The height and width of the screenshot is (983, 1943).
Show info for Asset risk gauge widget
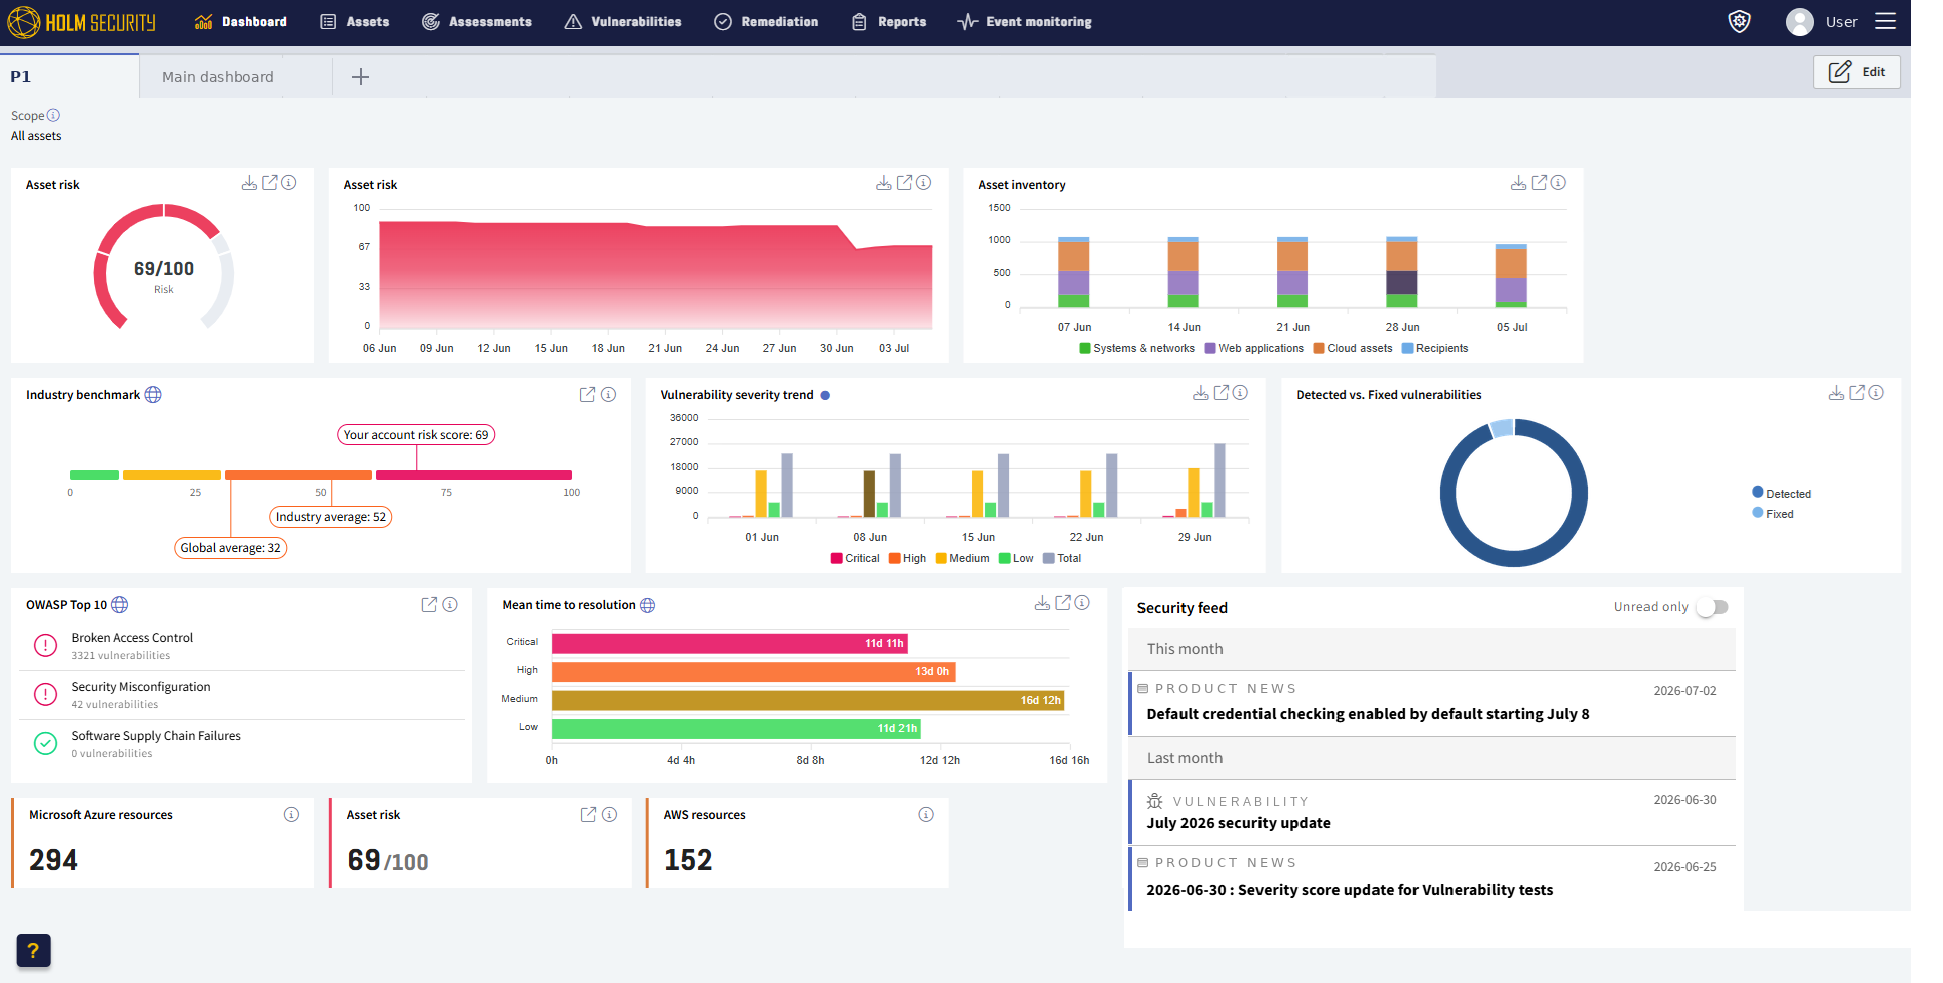(x=289, y=183)
